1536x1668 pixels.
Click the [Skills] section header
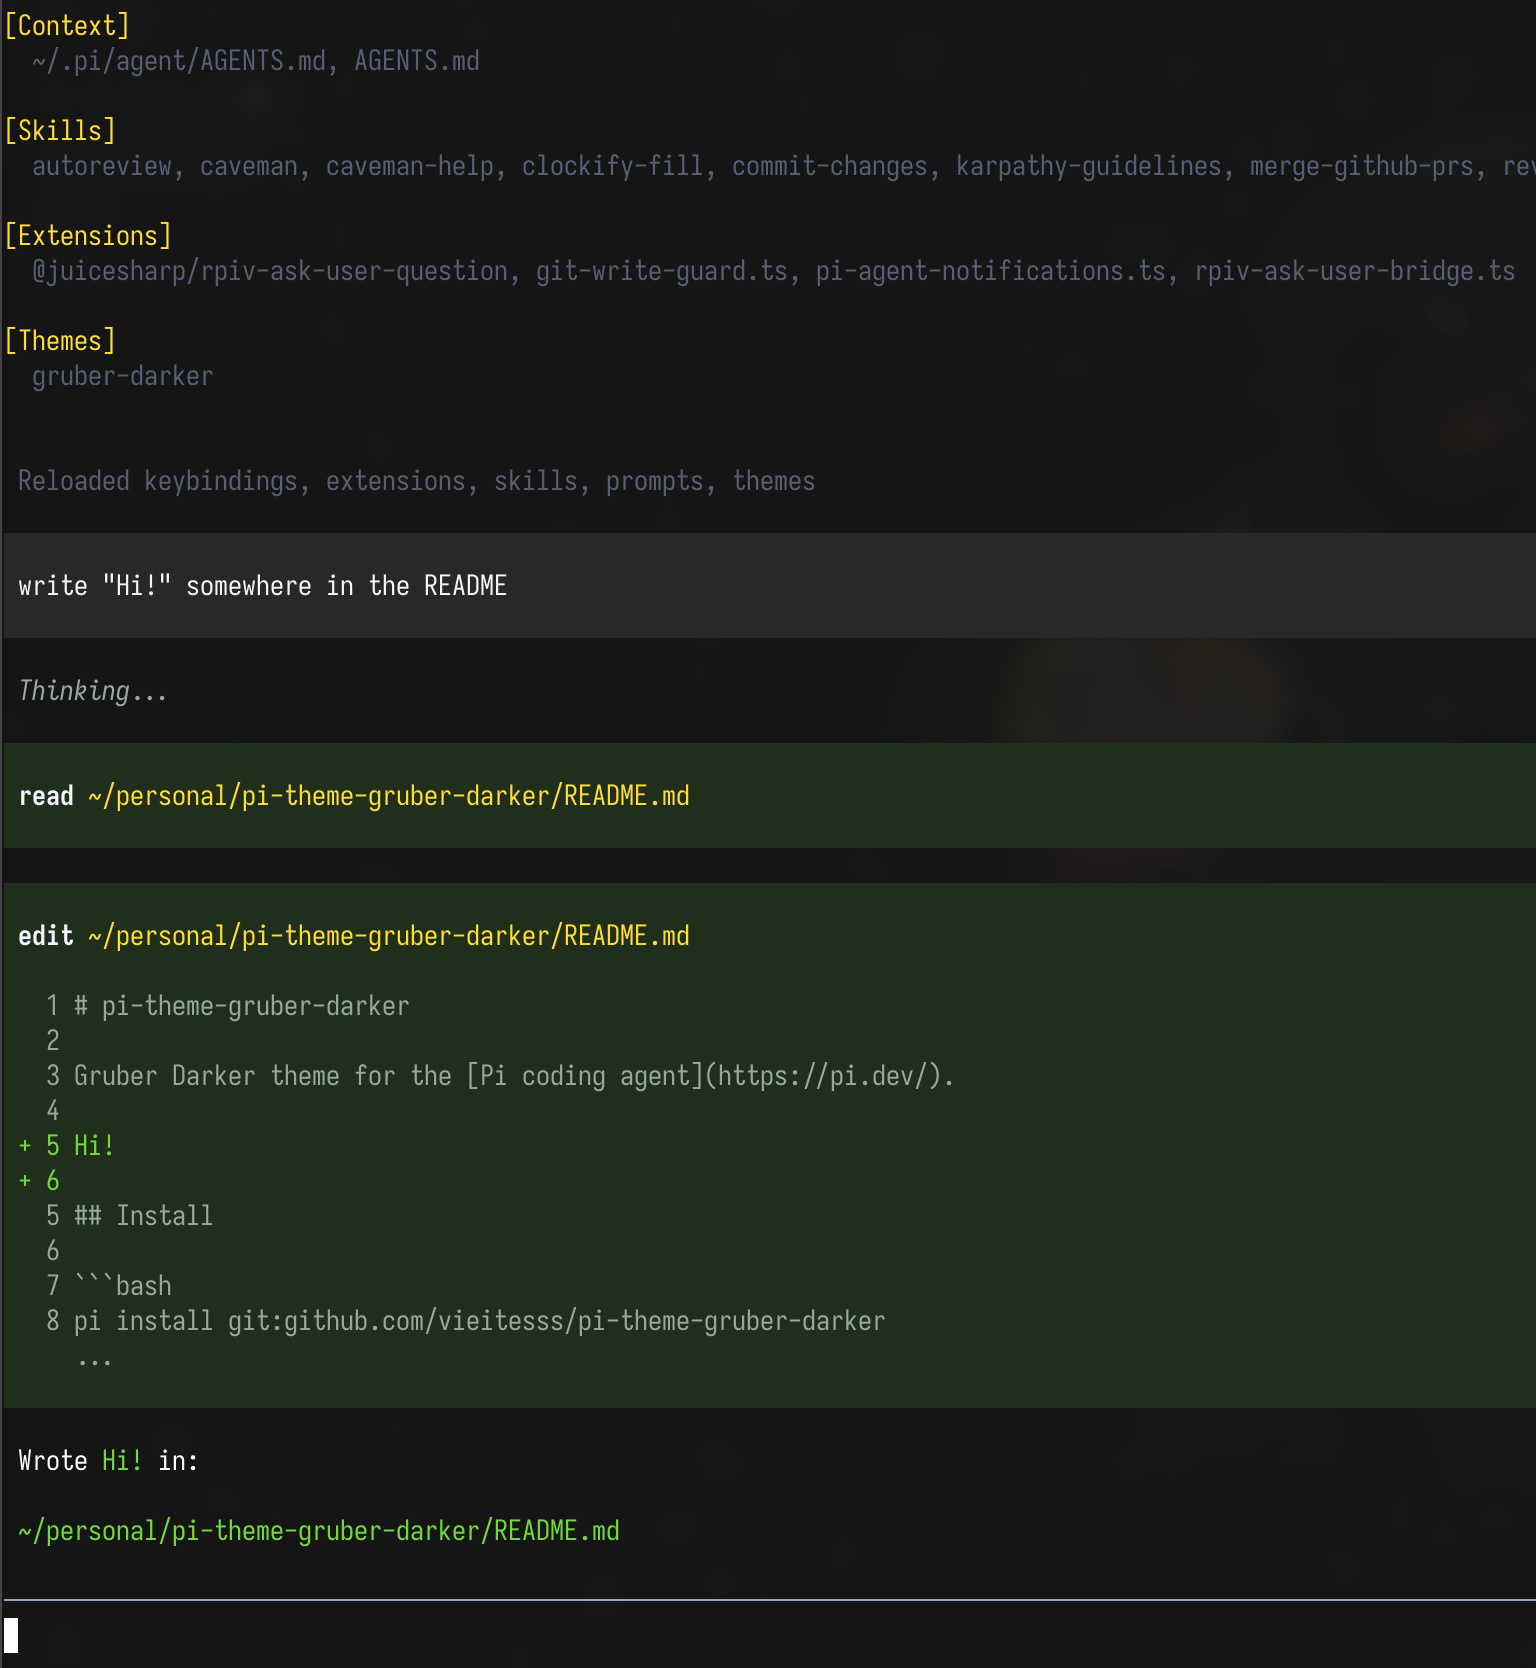[x=60, y=131]
